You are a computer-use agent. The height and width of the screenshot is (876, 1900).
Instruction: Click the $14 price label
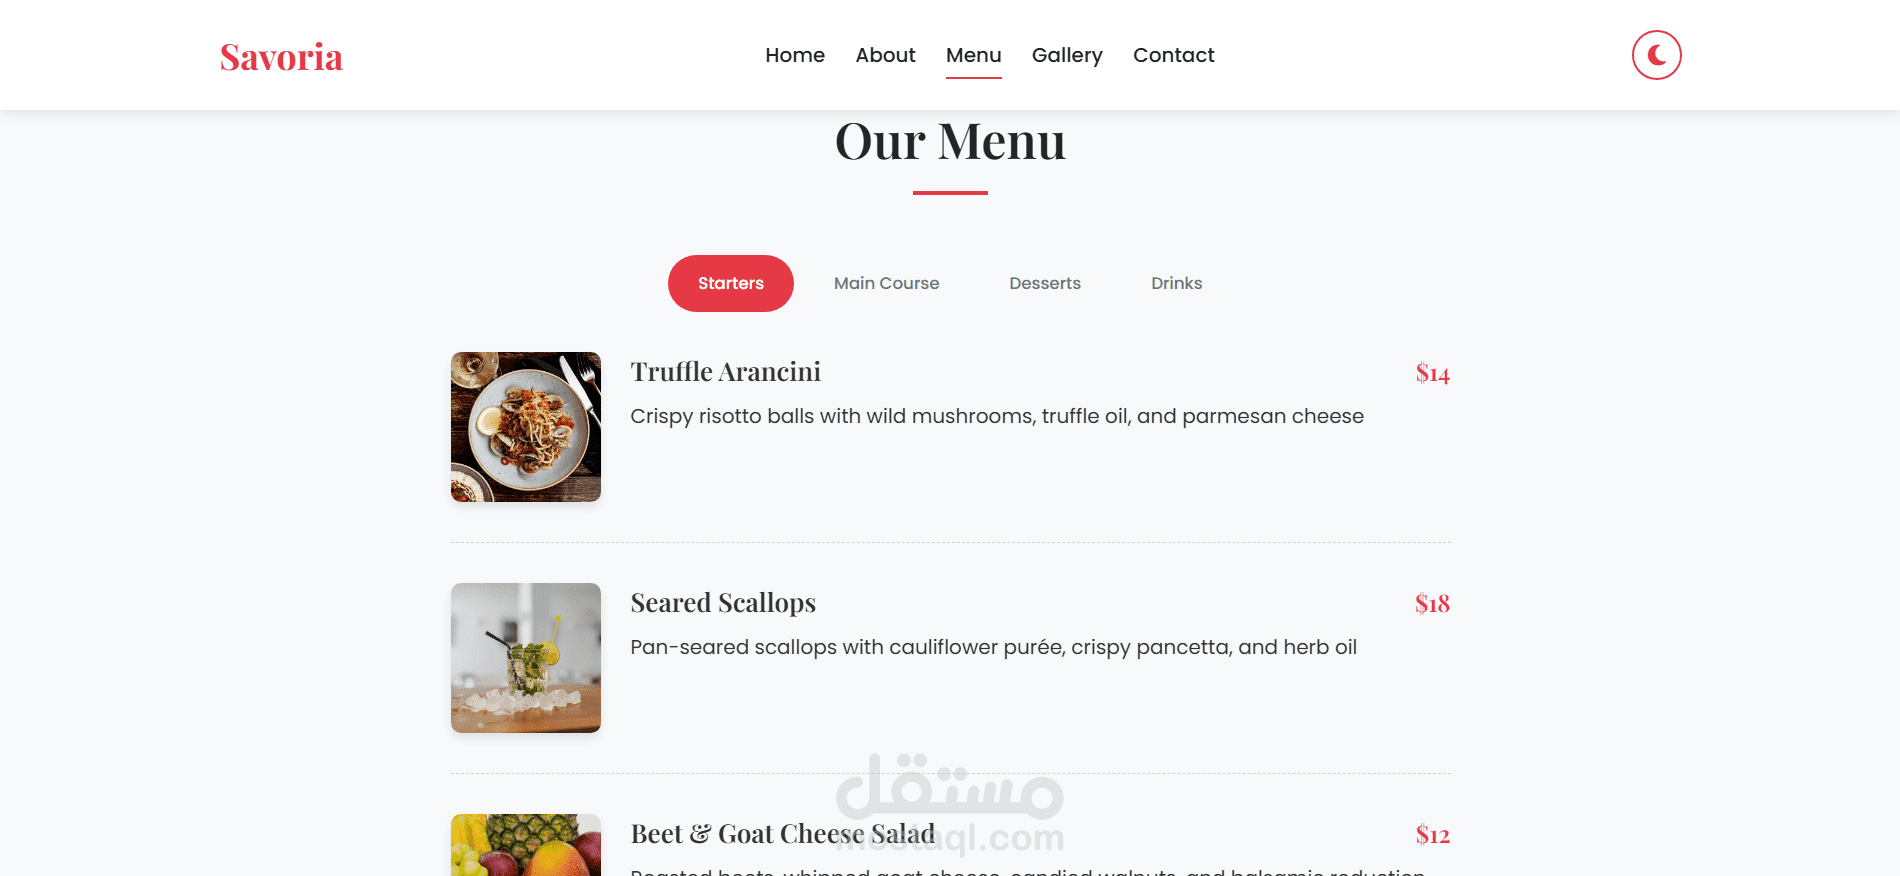[1432, 373]
